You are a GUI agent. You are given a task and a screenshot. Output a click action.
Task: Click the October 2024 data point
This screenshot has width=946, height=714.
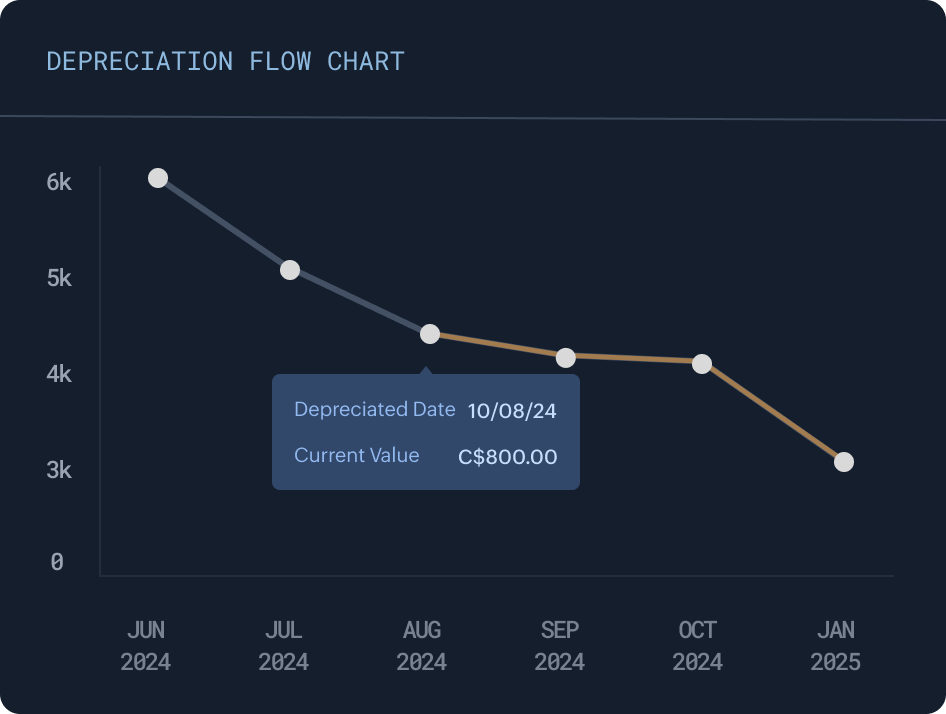pyautogui.click(x=702, y=364)
